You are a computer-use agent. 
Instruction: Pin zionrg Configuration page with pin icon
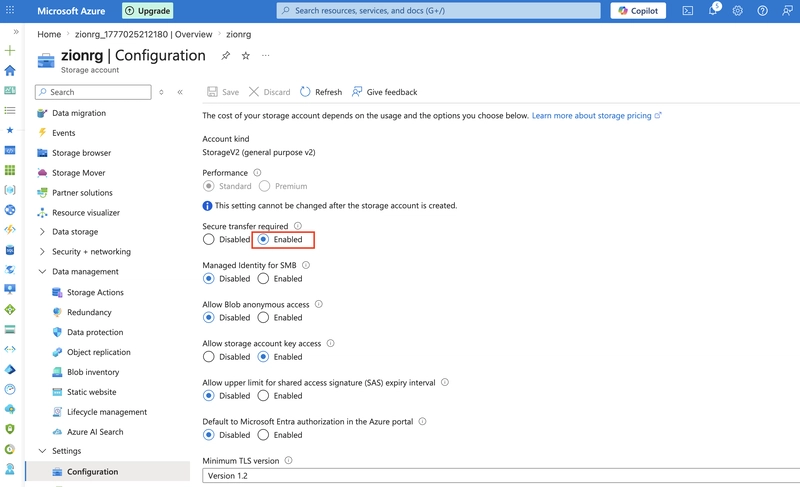pyautogui.click(x=226, y=56)
